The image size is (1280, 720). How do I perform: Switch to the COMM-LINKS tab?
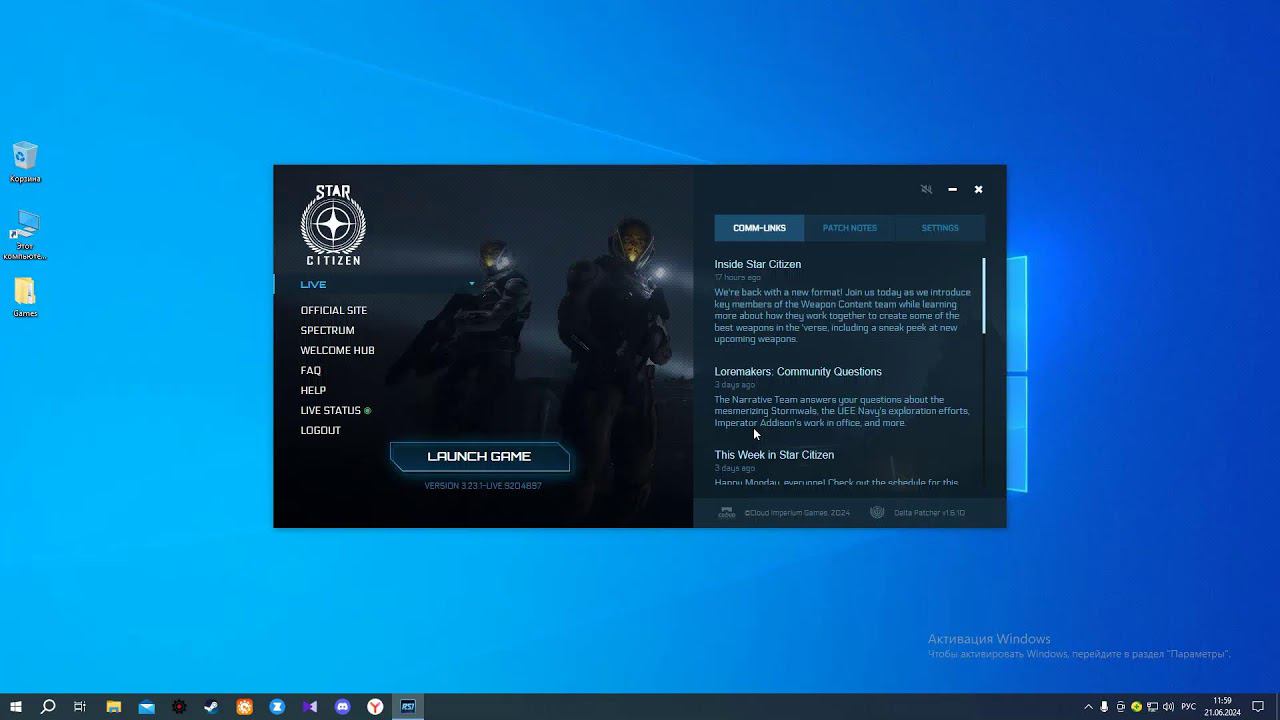(759, 228)
